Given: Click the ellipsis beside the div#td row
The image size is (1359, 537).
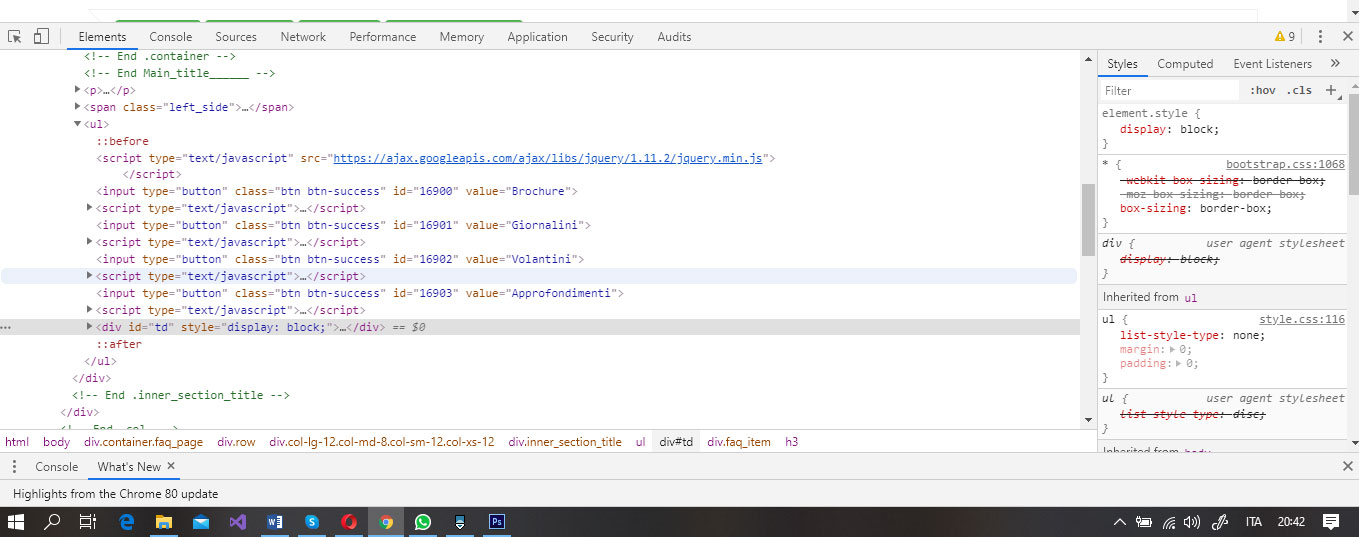Looking at the screenshot, I should 6,327.
